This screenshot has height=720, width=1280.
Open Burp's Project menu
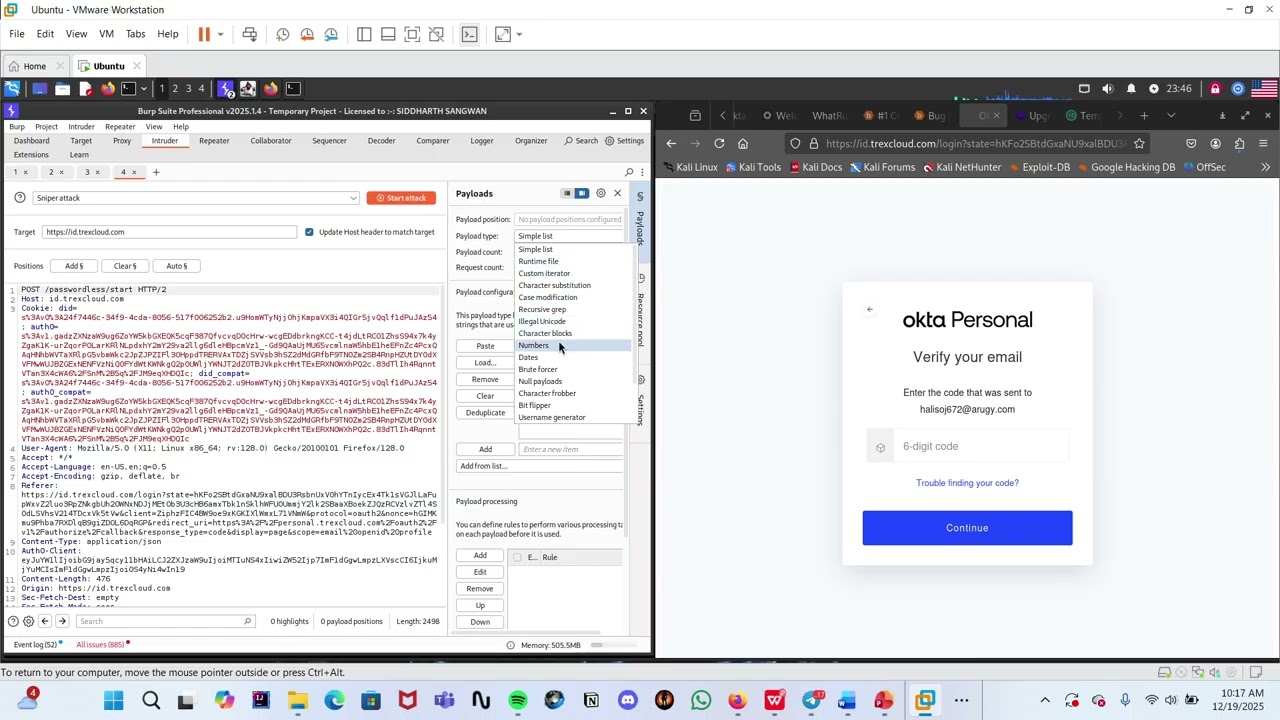pyautogui.click(x=46, y=127)
